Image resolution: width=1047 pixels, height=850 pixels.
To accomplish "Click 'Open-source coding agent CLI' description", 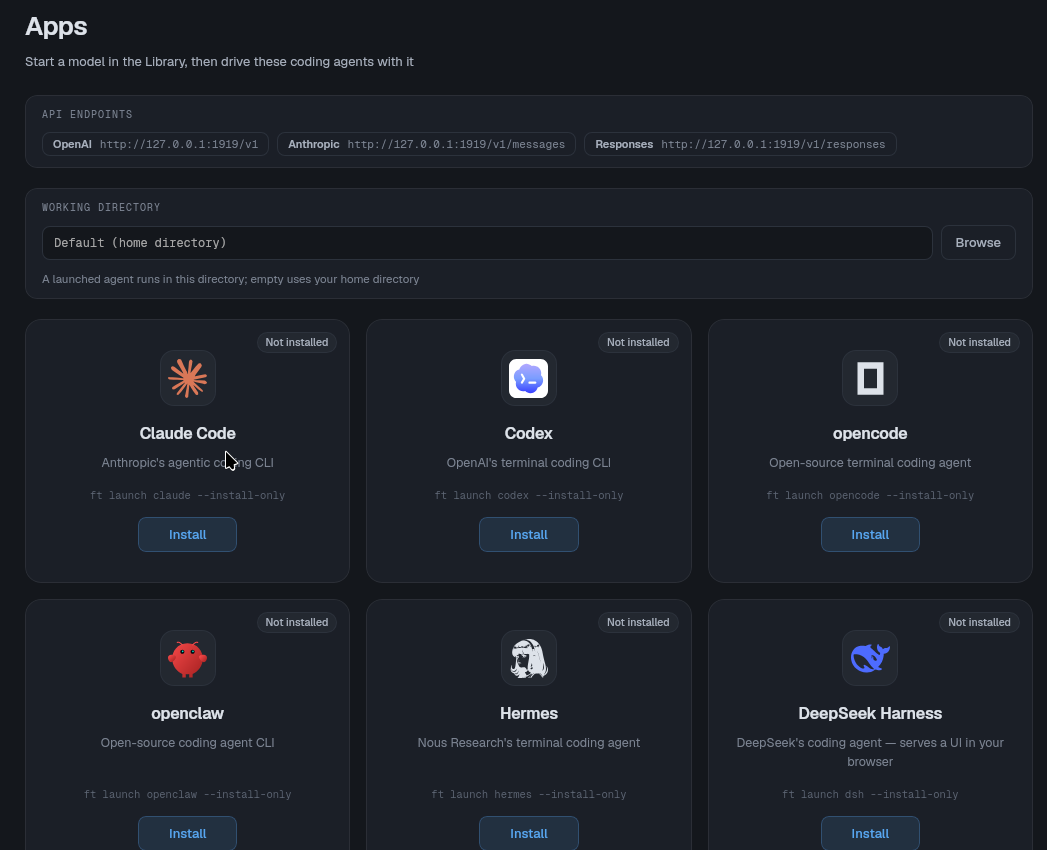I will coord(188,742).
